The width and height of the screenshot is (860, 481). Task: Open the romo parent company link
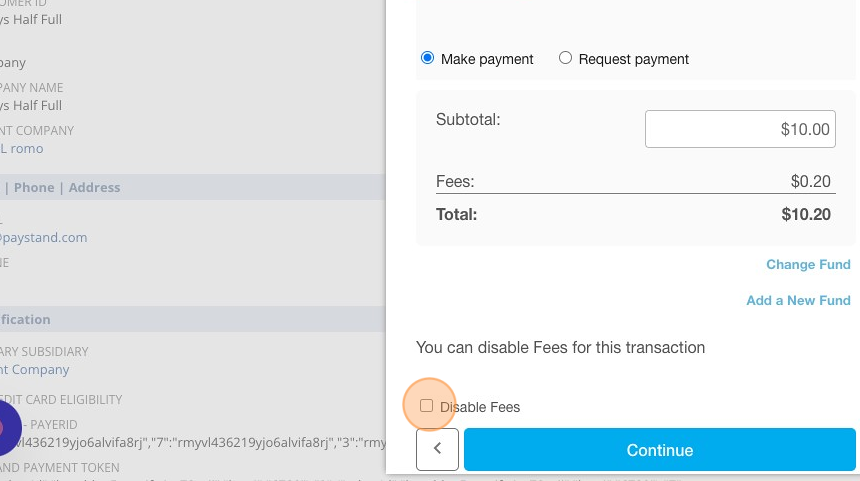pyautogui.click(x=21, y=149)
